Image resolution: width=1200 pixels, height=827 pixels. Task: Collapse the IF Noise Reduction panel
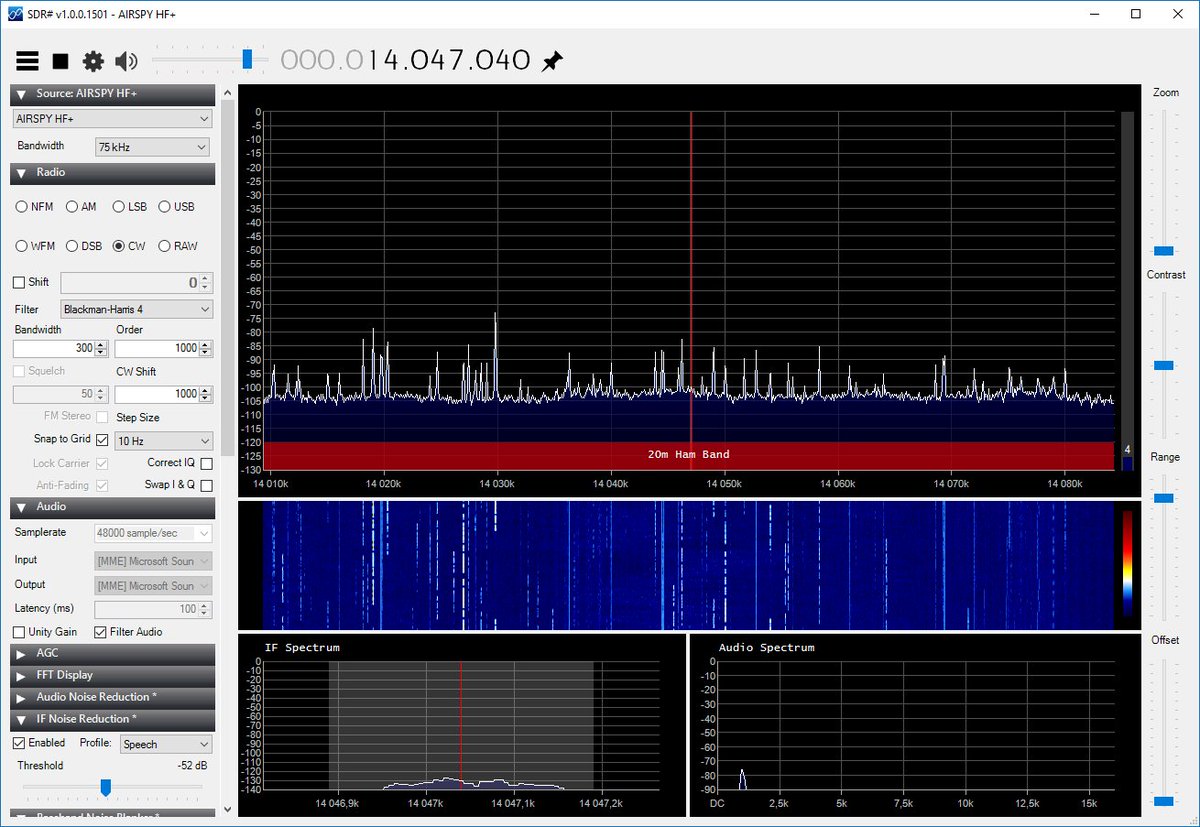coord(113,719)
